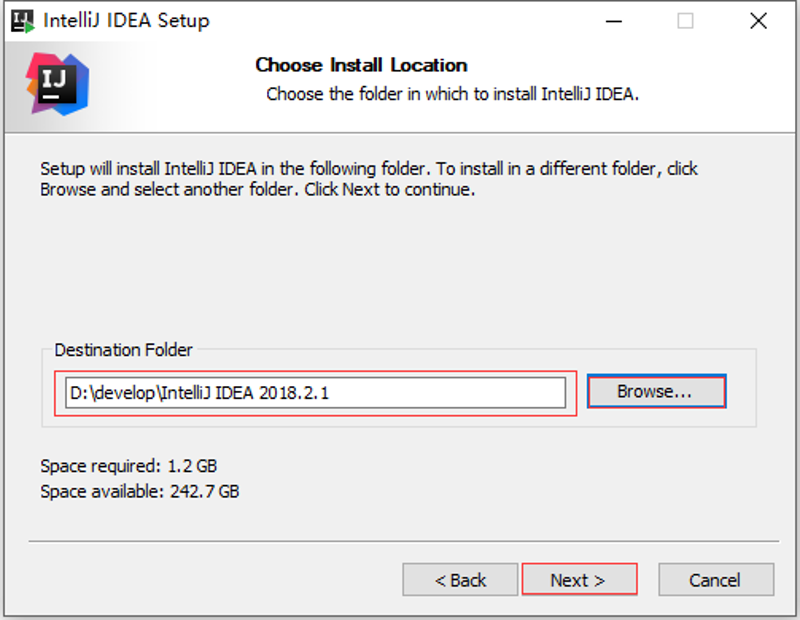Click the 'Choose the folder in which to install' subtitle
The image size is (800, 620).
(453, 94)
